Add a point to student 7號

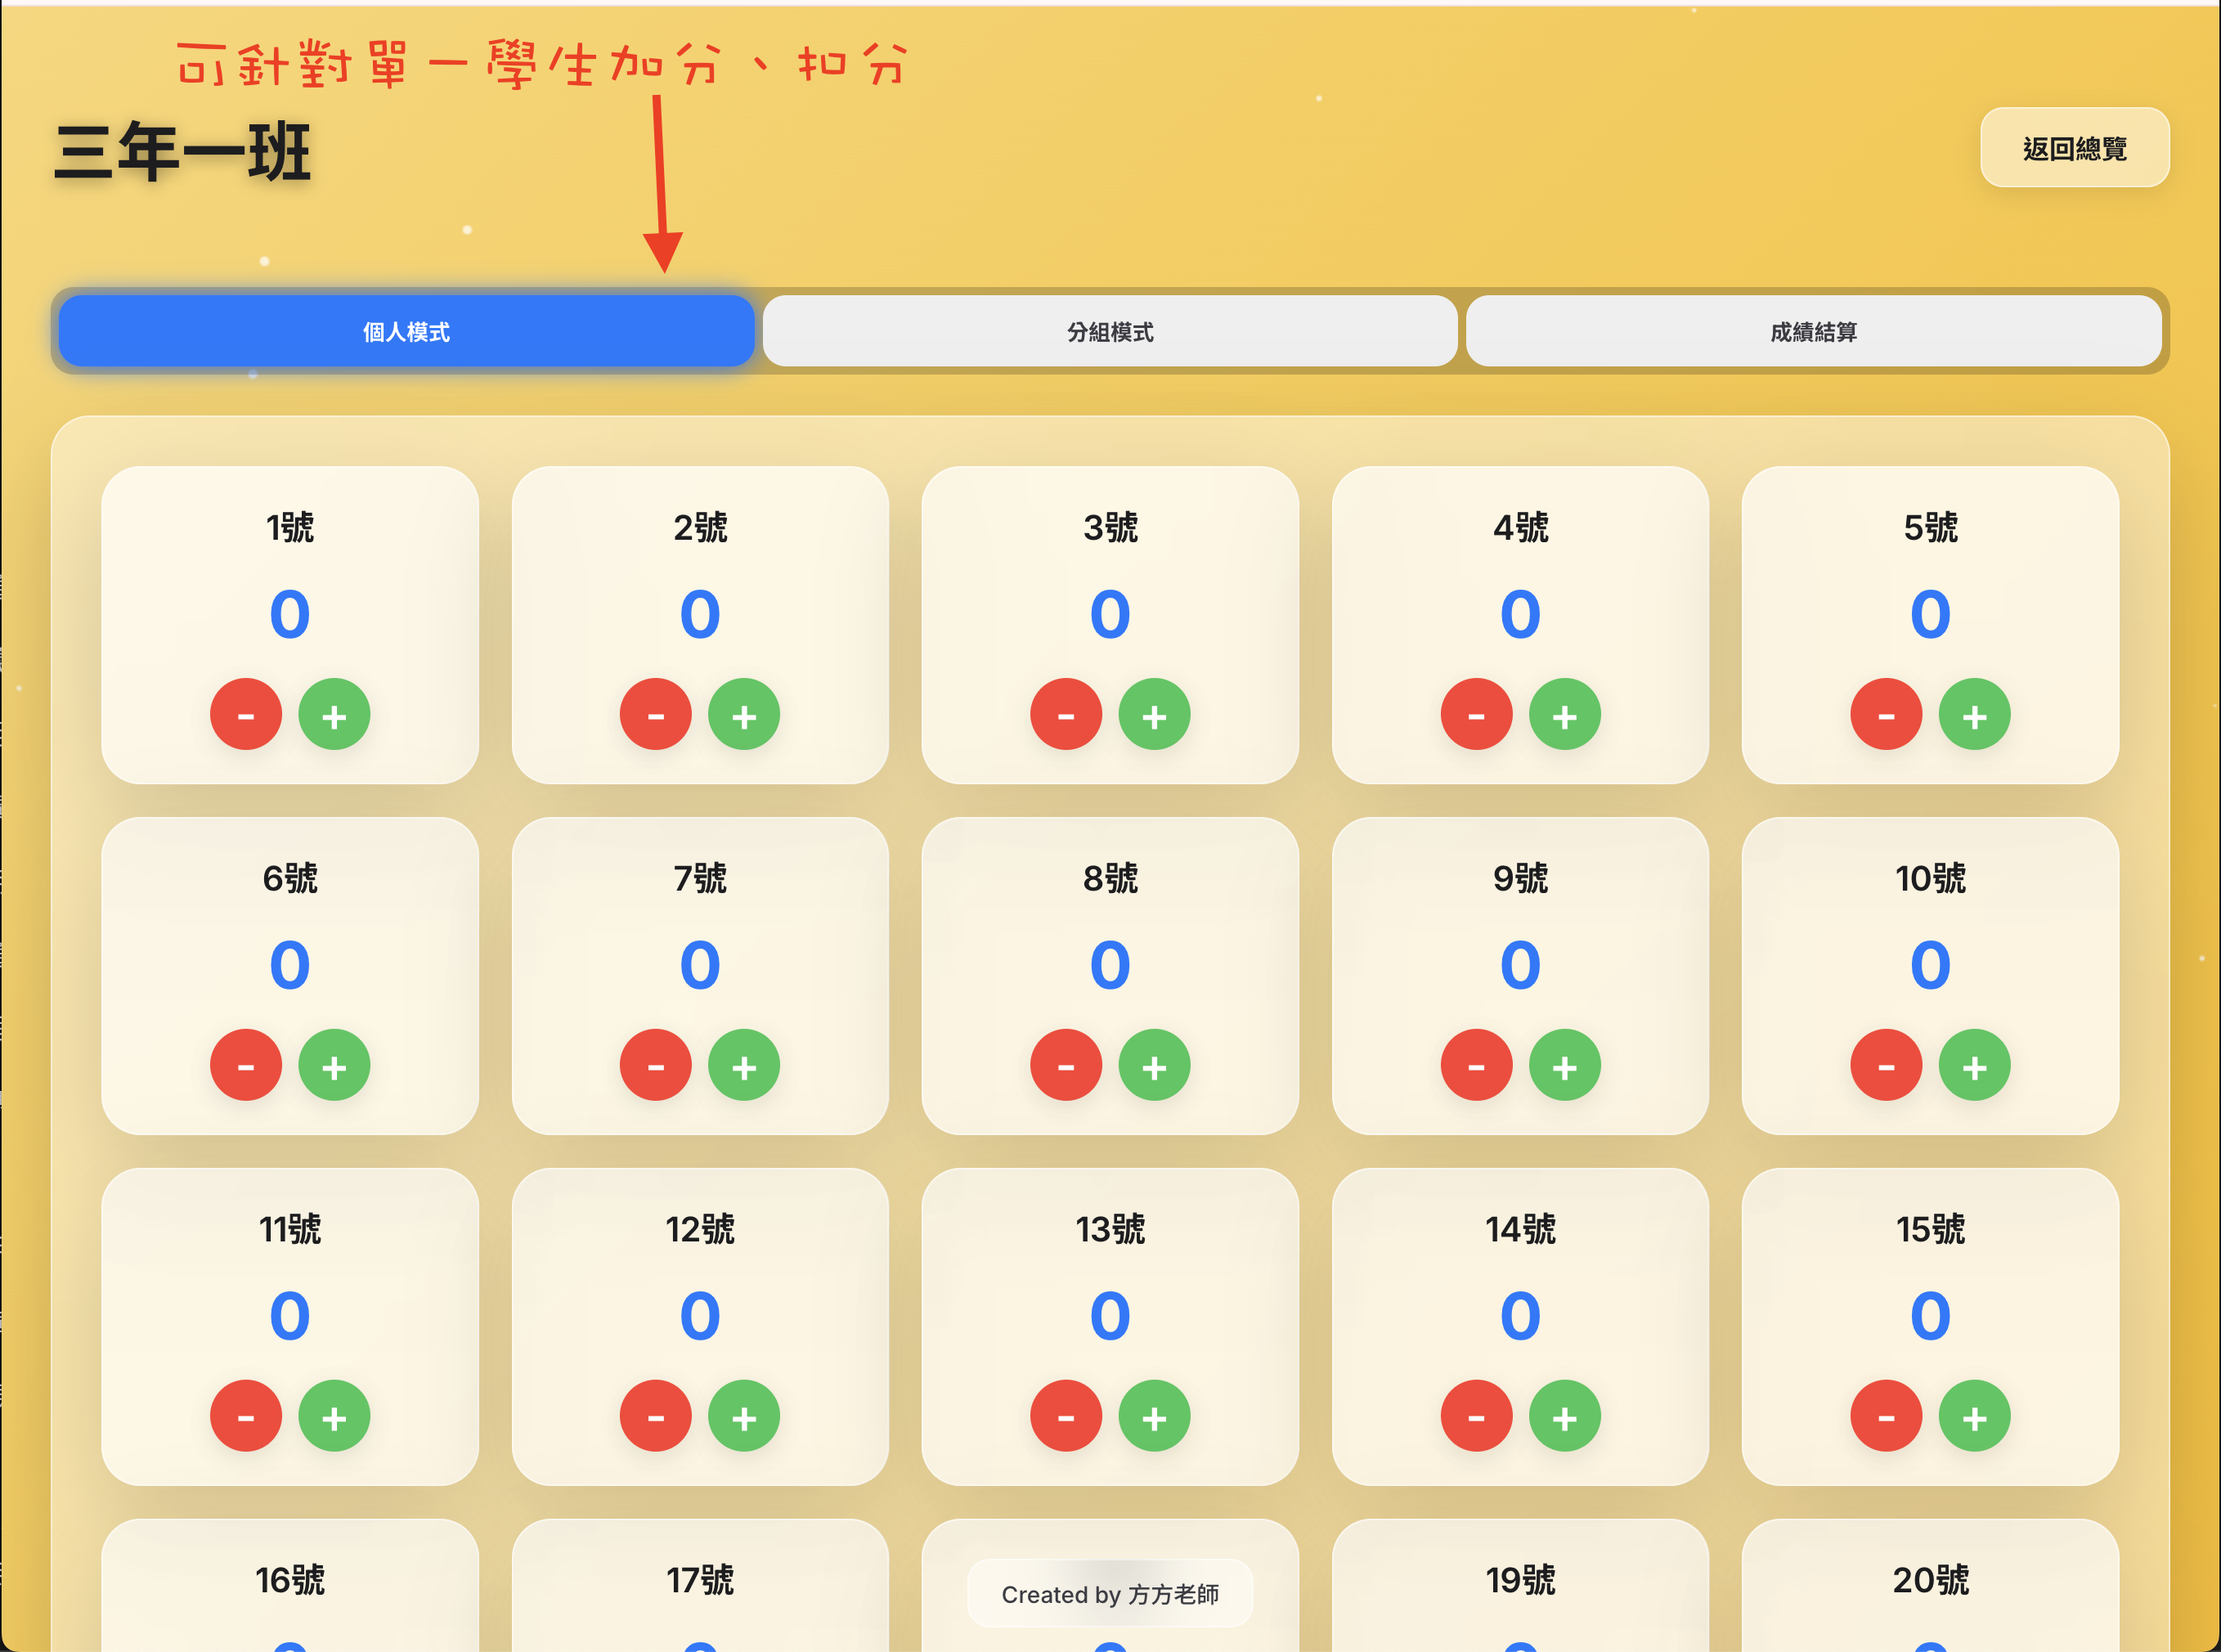click(744, 1065)
